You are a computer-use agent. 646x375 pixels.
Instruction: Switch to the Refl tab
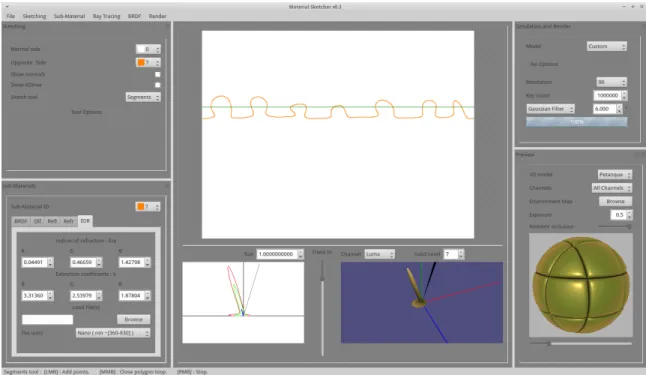[x=52, y=221]
